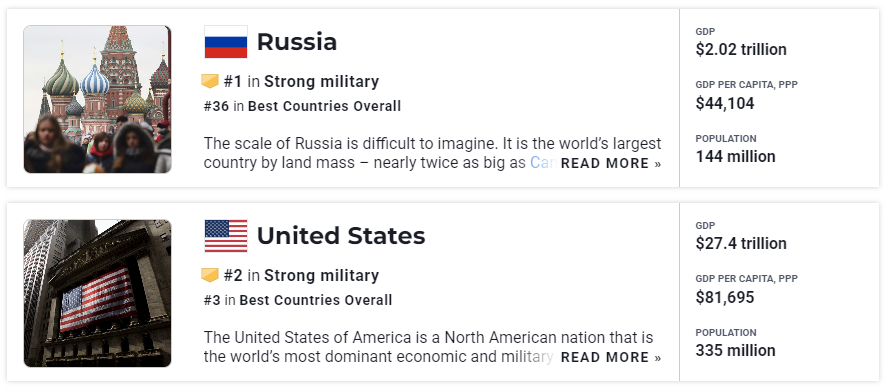Click the Russia description paragraph text
The image size is (889, 392).
click(432, 153)
